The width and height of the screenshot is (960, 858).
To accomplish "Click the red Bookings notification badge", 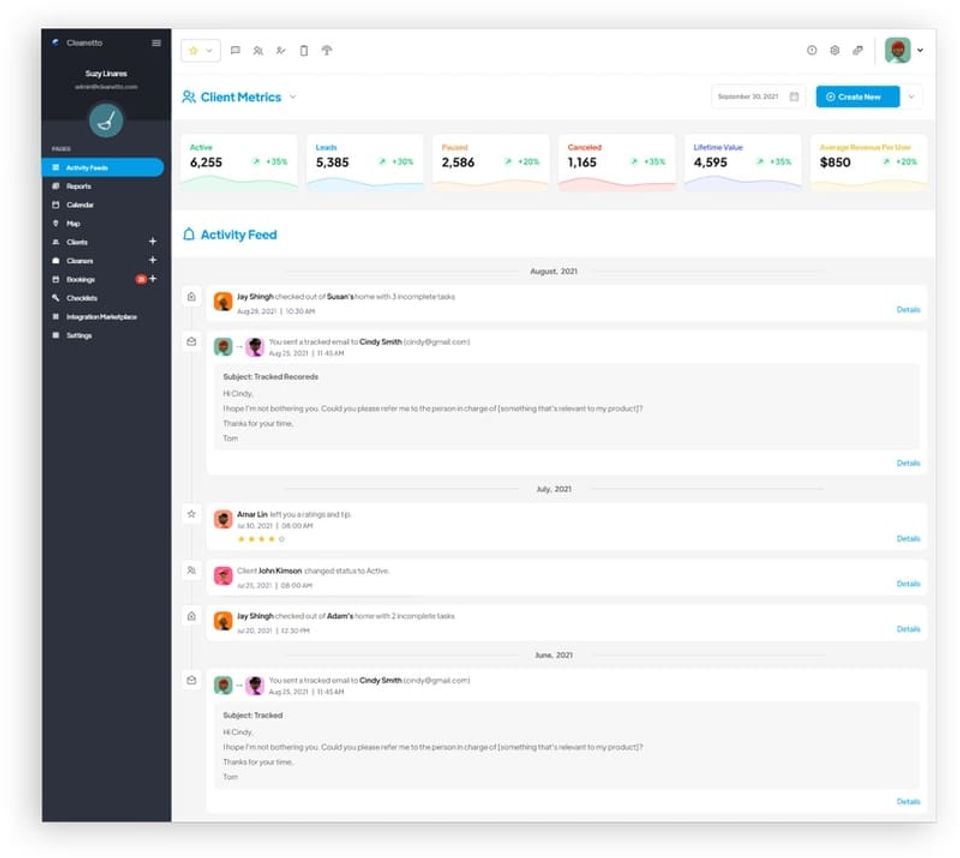I will click(141, 279).
